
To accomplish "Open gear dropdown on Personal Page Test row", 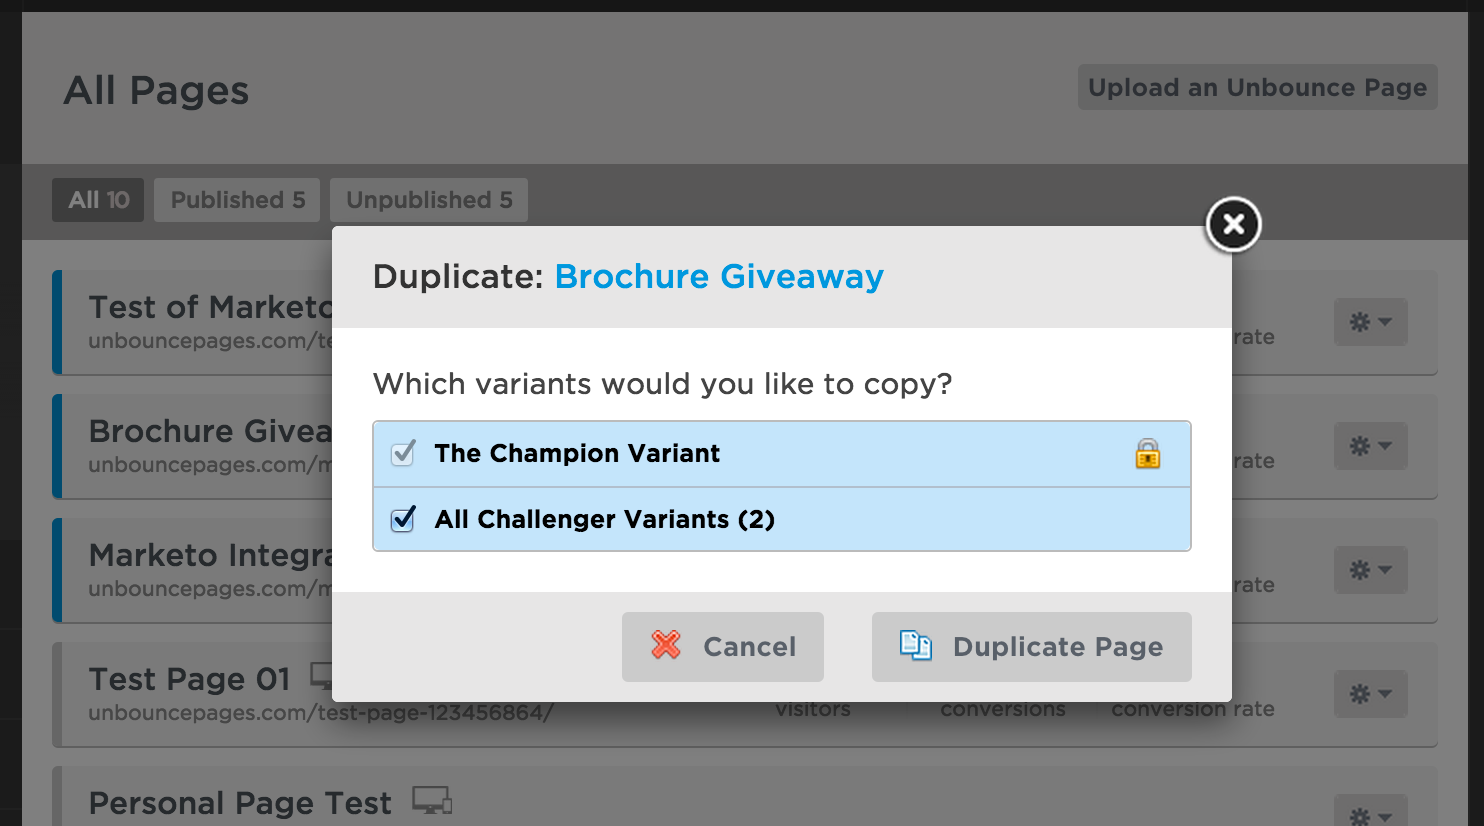I will click(1370, 811).
